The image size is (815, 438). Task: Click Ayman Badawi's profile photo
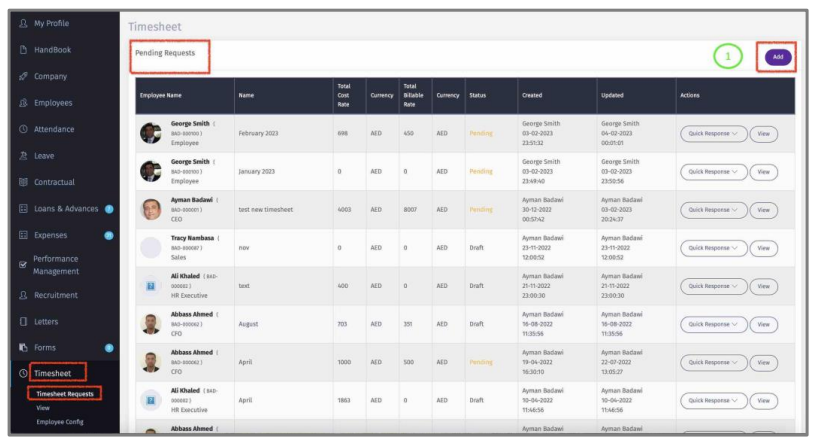coord(151,210)
